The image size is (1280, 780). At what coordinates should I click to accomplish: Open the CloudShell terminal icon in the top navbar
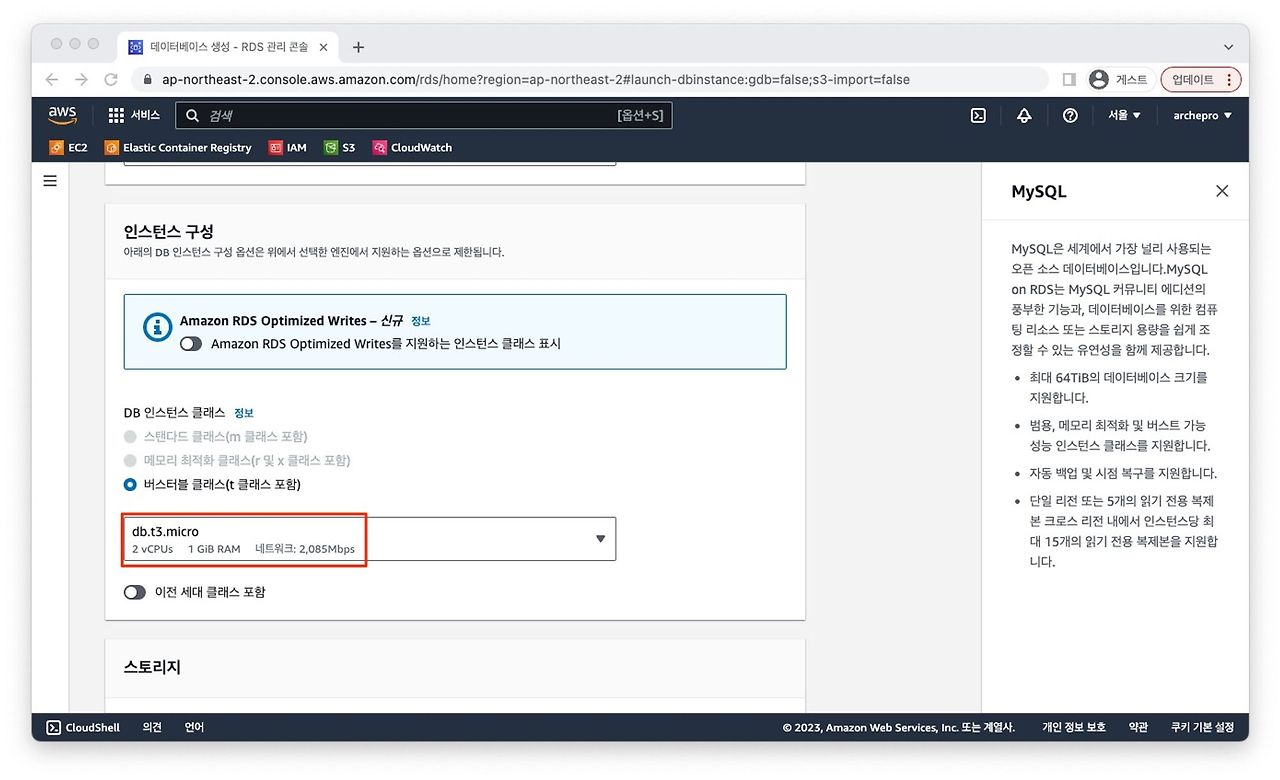pos(978,116)
